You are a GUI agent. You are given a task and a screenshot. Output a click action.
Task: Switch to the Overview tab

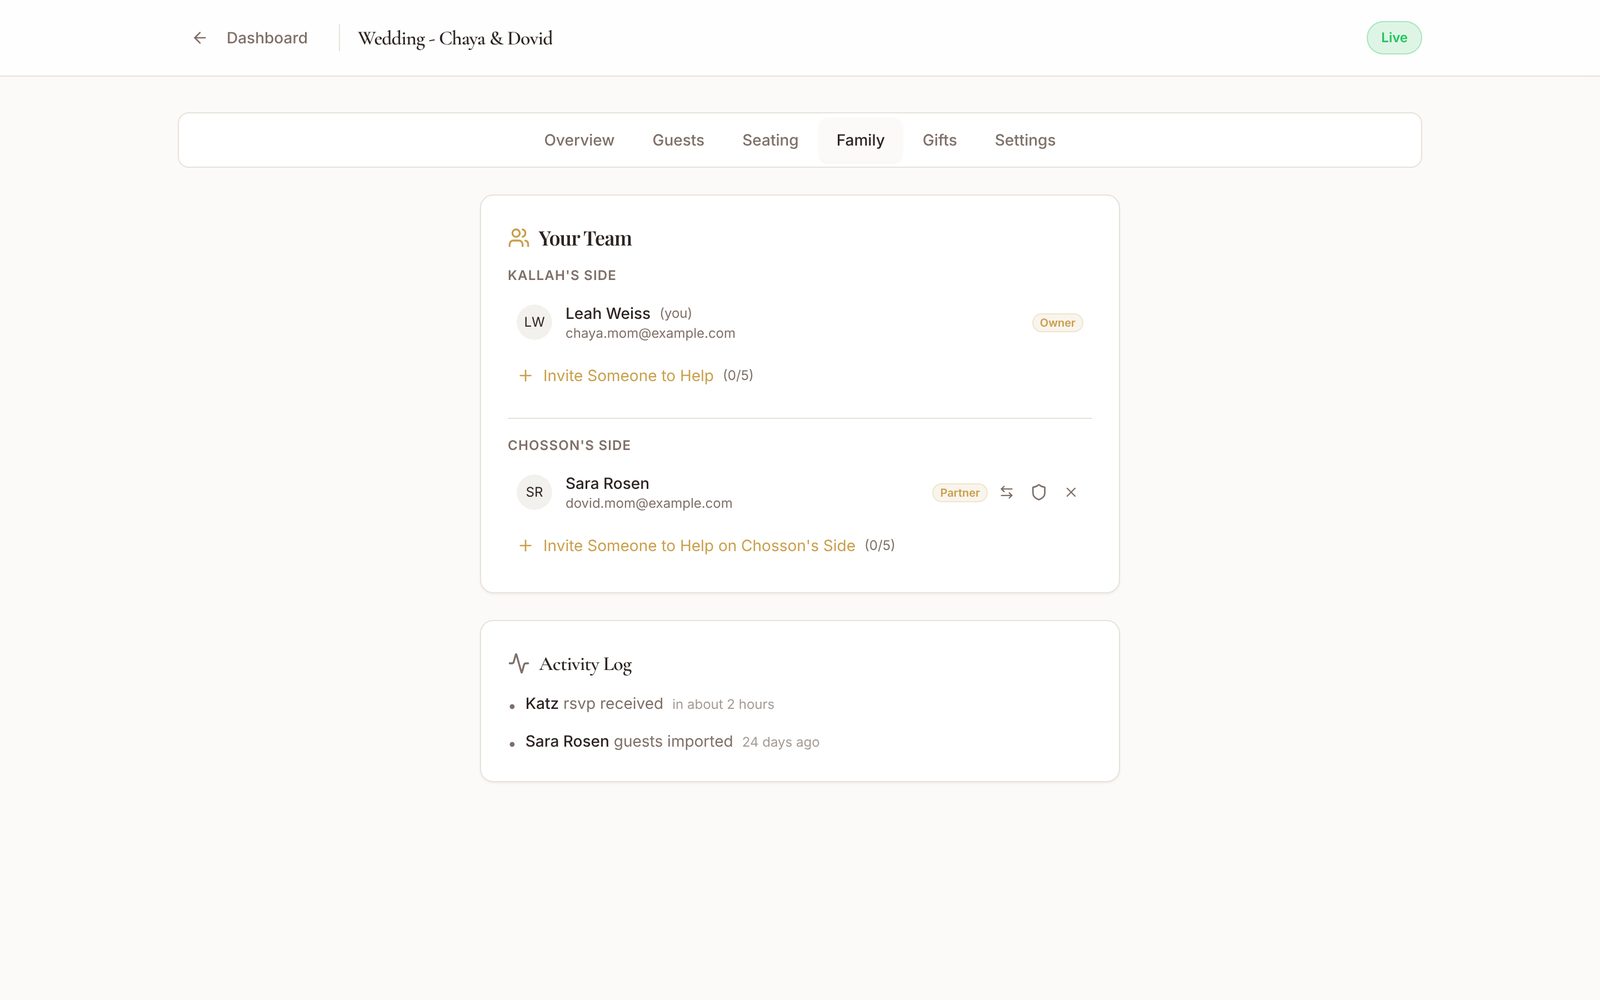tap(579, 140)
